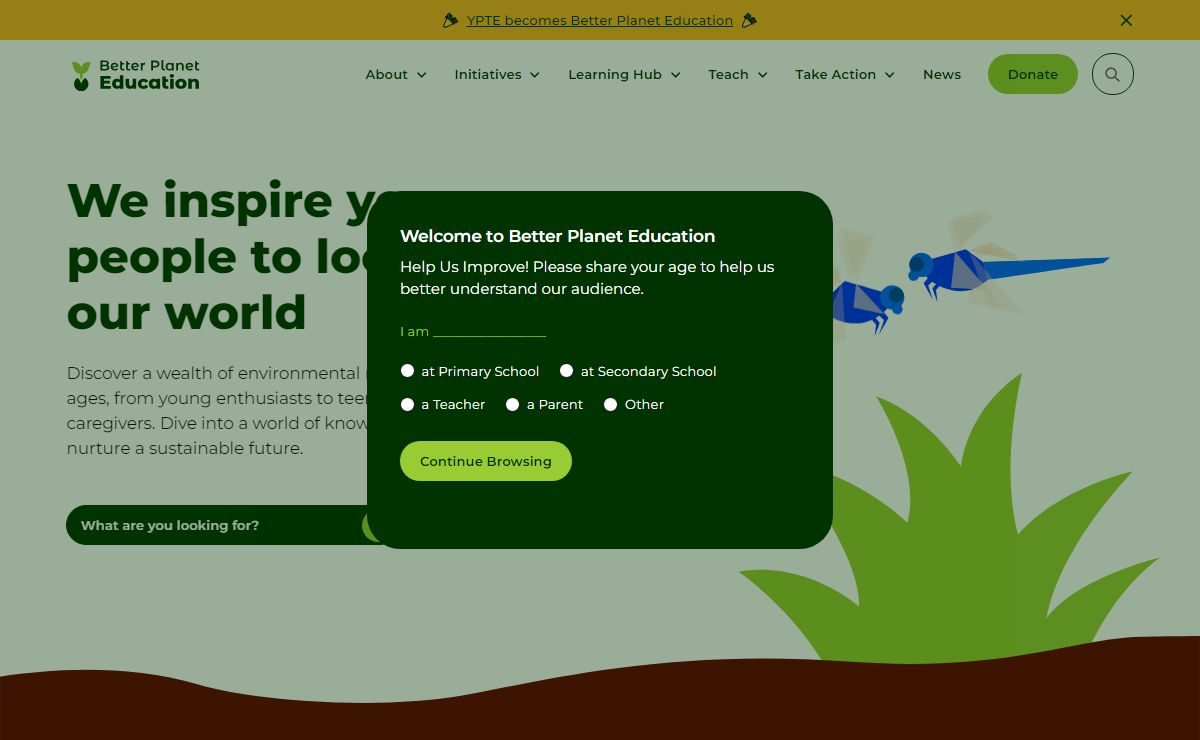Expand the About dropdown chevron
Image resolution: width=1200 pixels, height=740 pixels.
pyautogui.click(x=421, y=75)
